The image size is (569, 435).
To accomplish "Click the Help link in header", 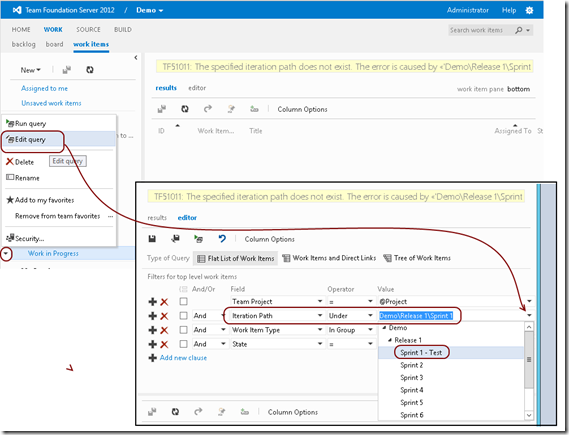I will [x=509, y=10].
